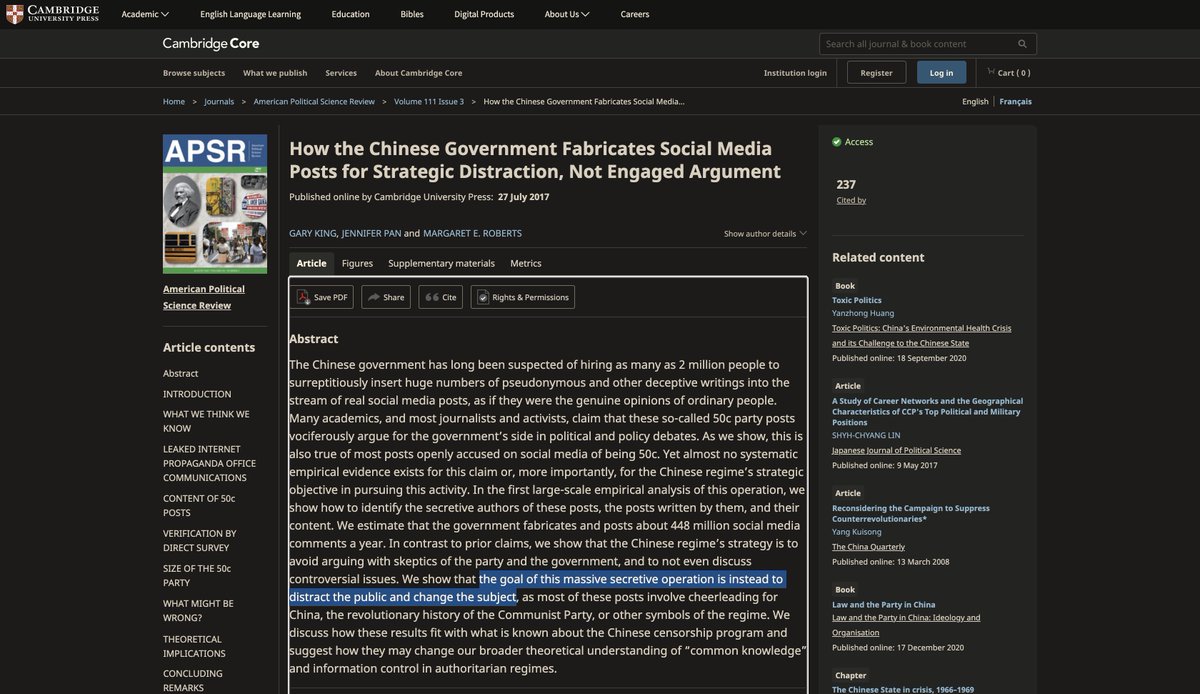Screen dimensions: 1200x694
Task: Click the search journal & book content field
Action: (917, 44)
